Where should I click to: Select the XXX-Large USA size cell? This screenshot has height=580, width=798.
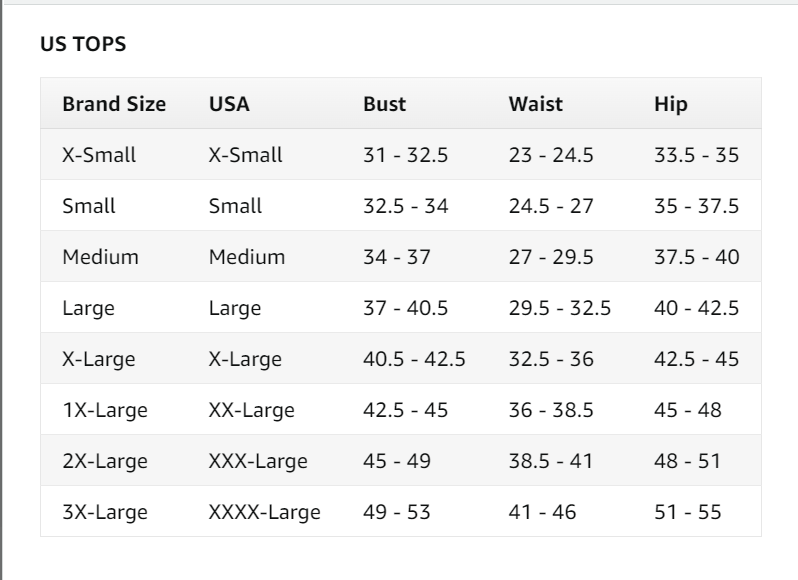(x=258, y=461)
